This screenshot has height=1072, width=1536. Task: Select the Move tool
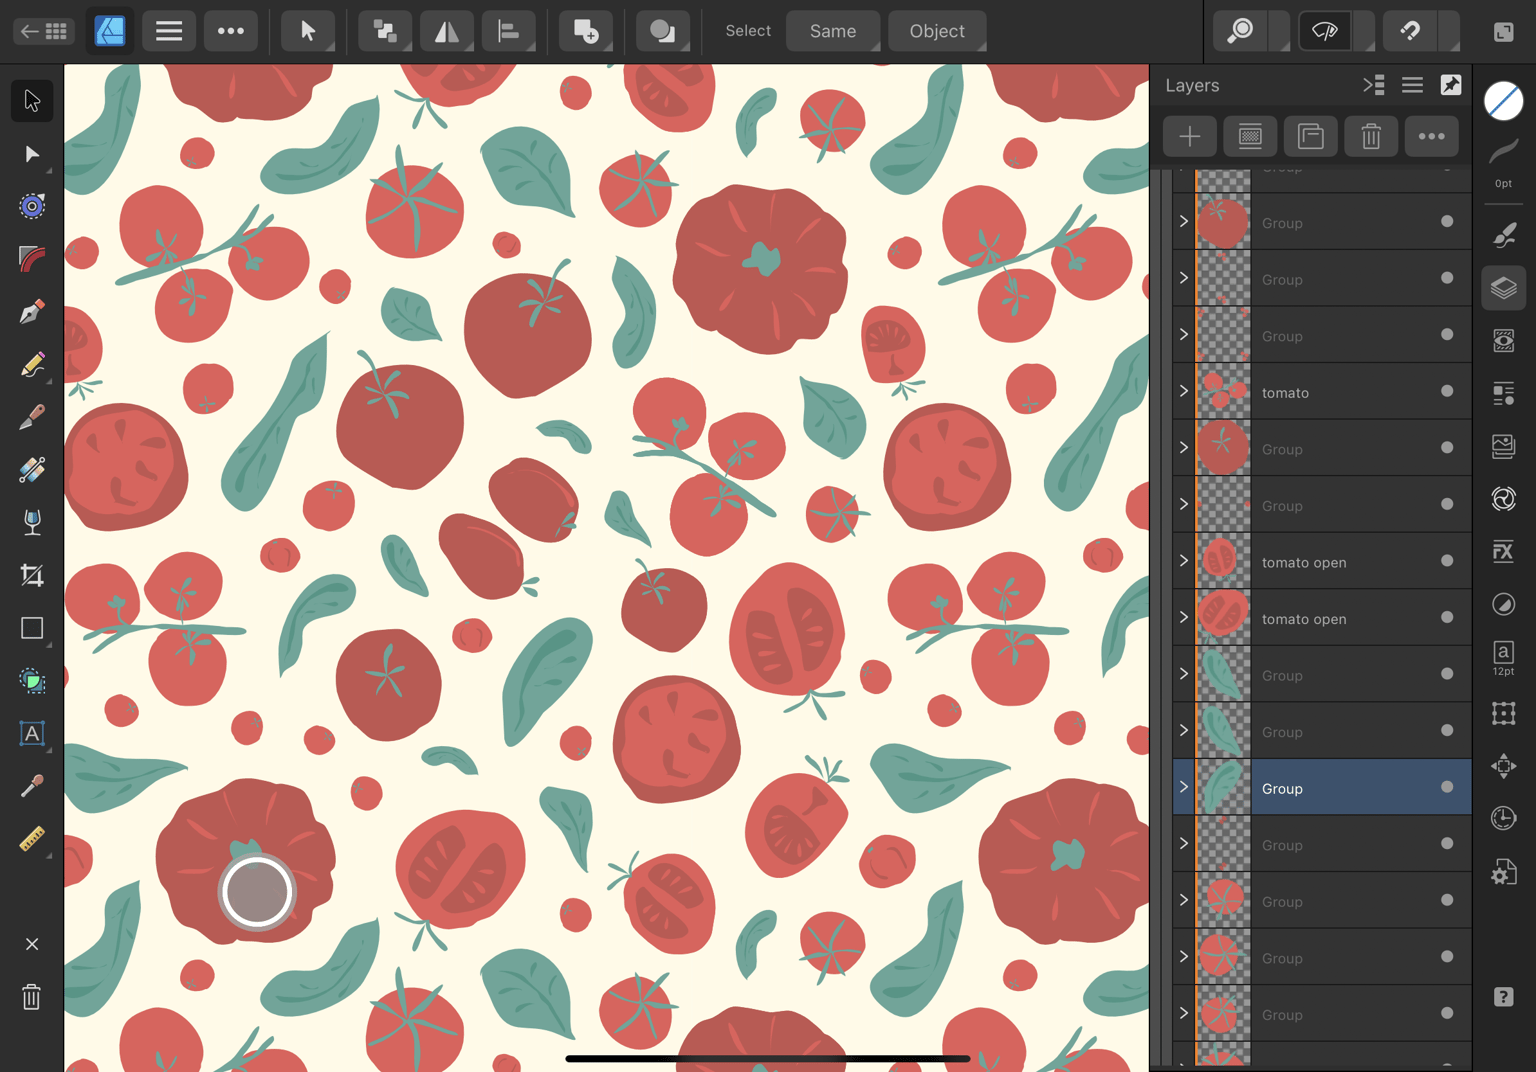(32, 101)
